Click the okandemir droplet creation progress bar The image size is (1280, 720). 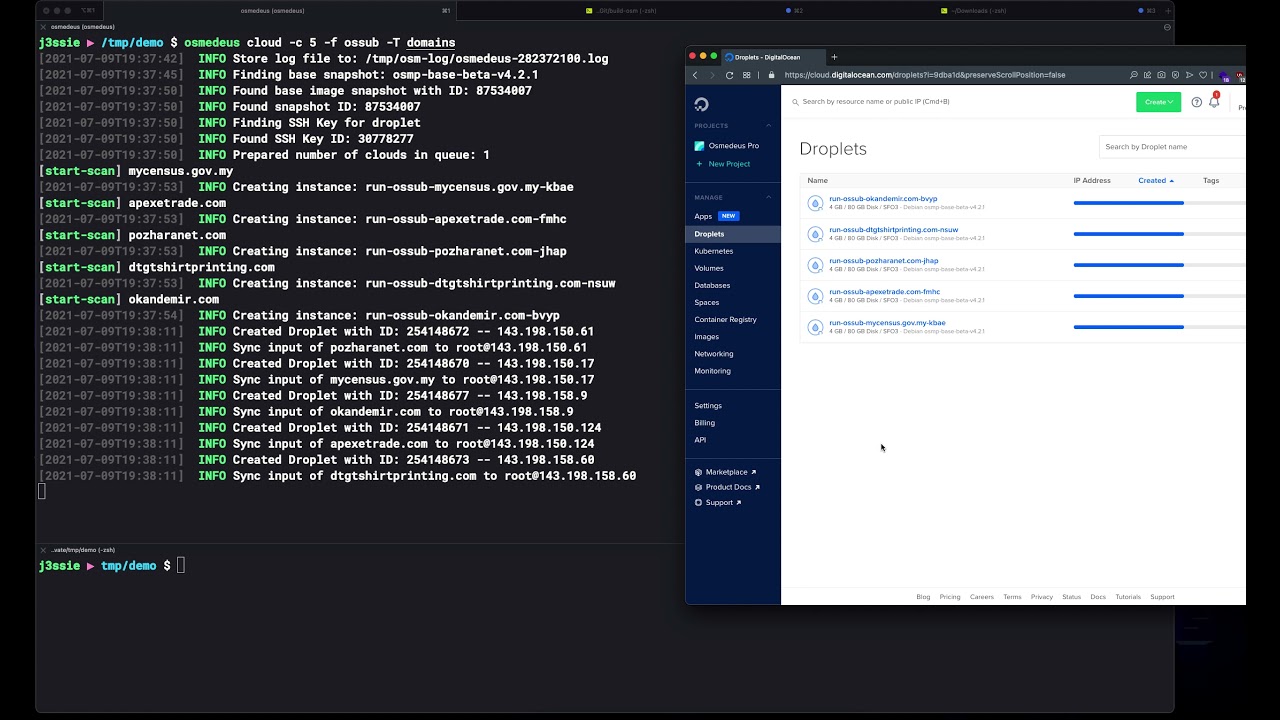pyautogui.click(x=1160, y=203)
